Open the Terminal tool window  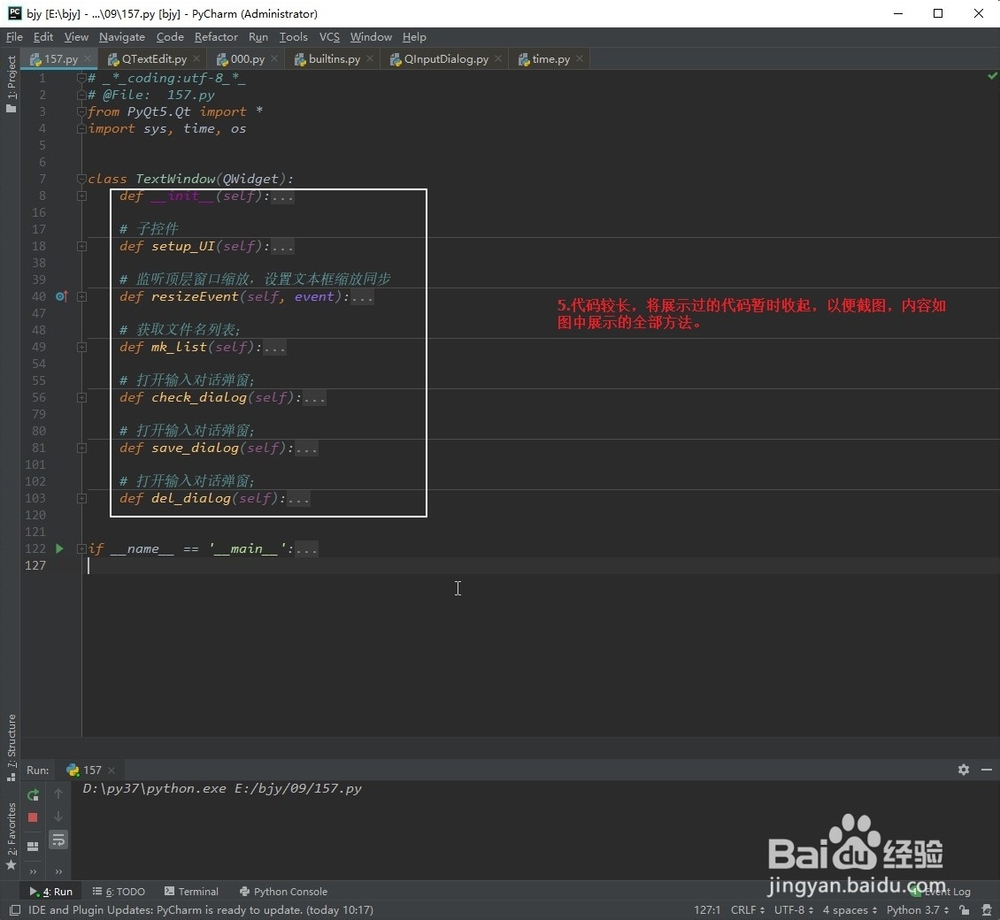[x=191, y=891]
